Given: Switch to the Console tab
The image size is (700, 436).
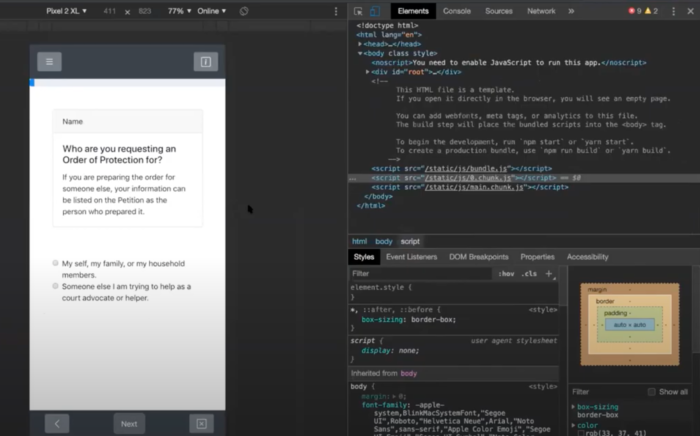Looking at the screenshot, I should tap(457, 11).
